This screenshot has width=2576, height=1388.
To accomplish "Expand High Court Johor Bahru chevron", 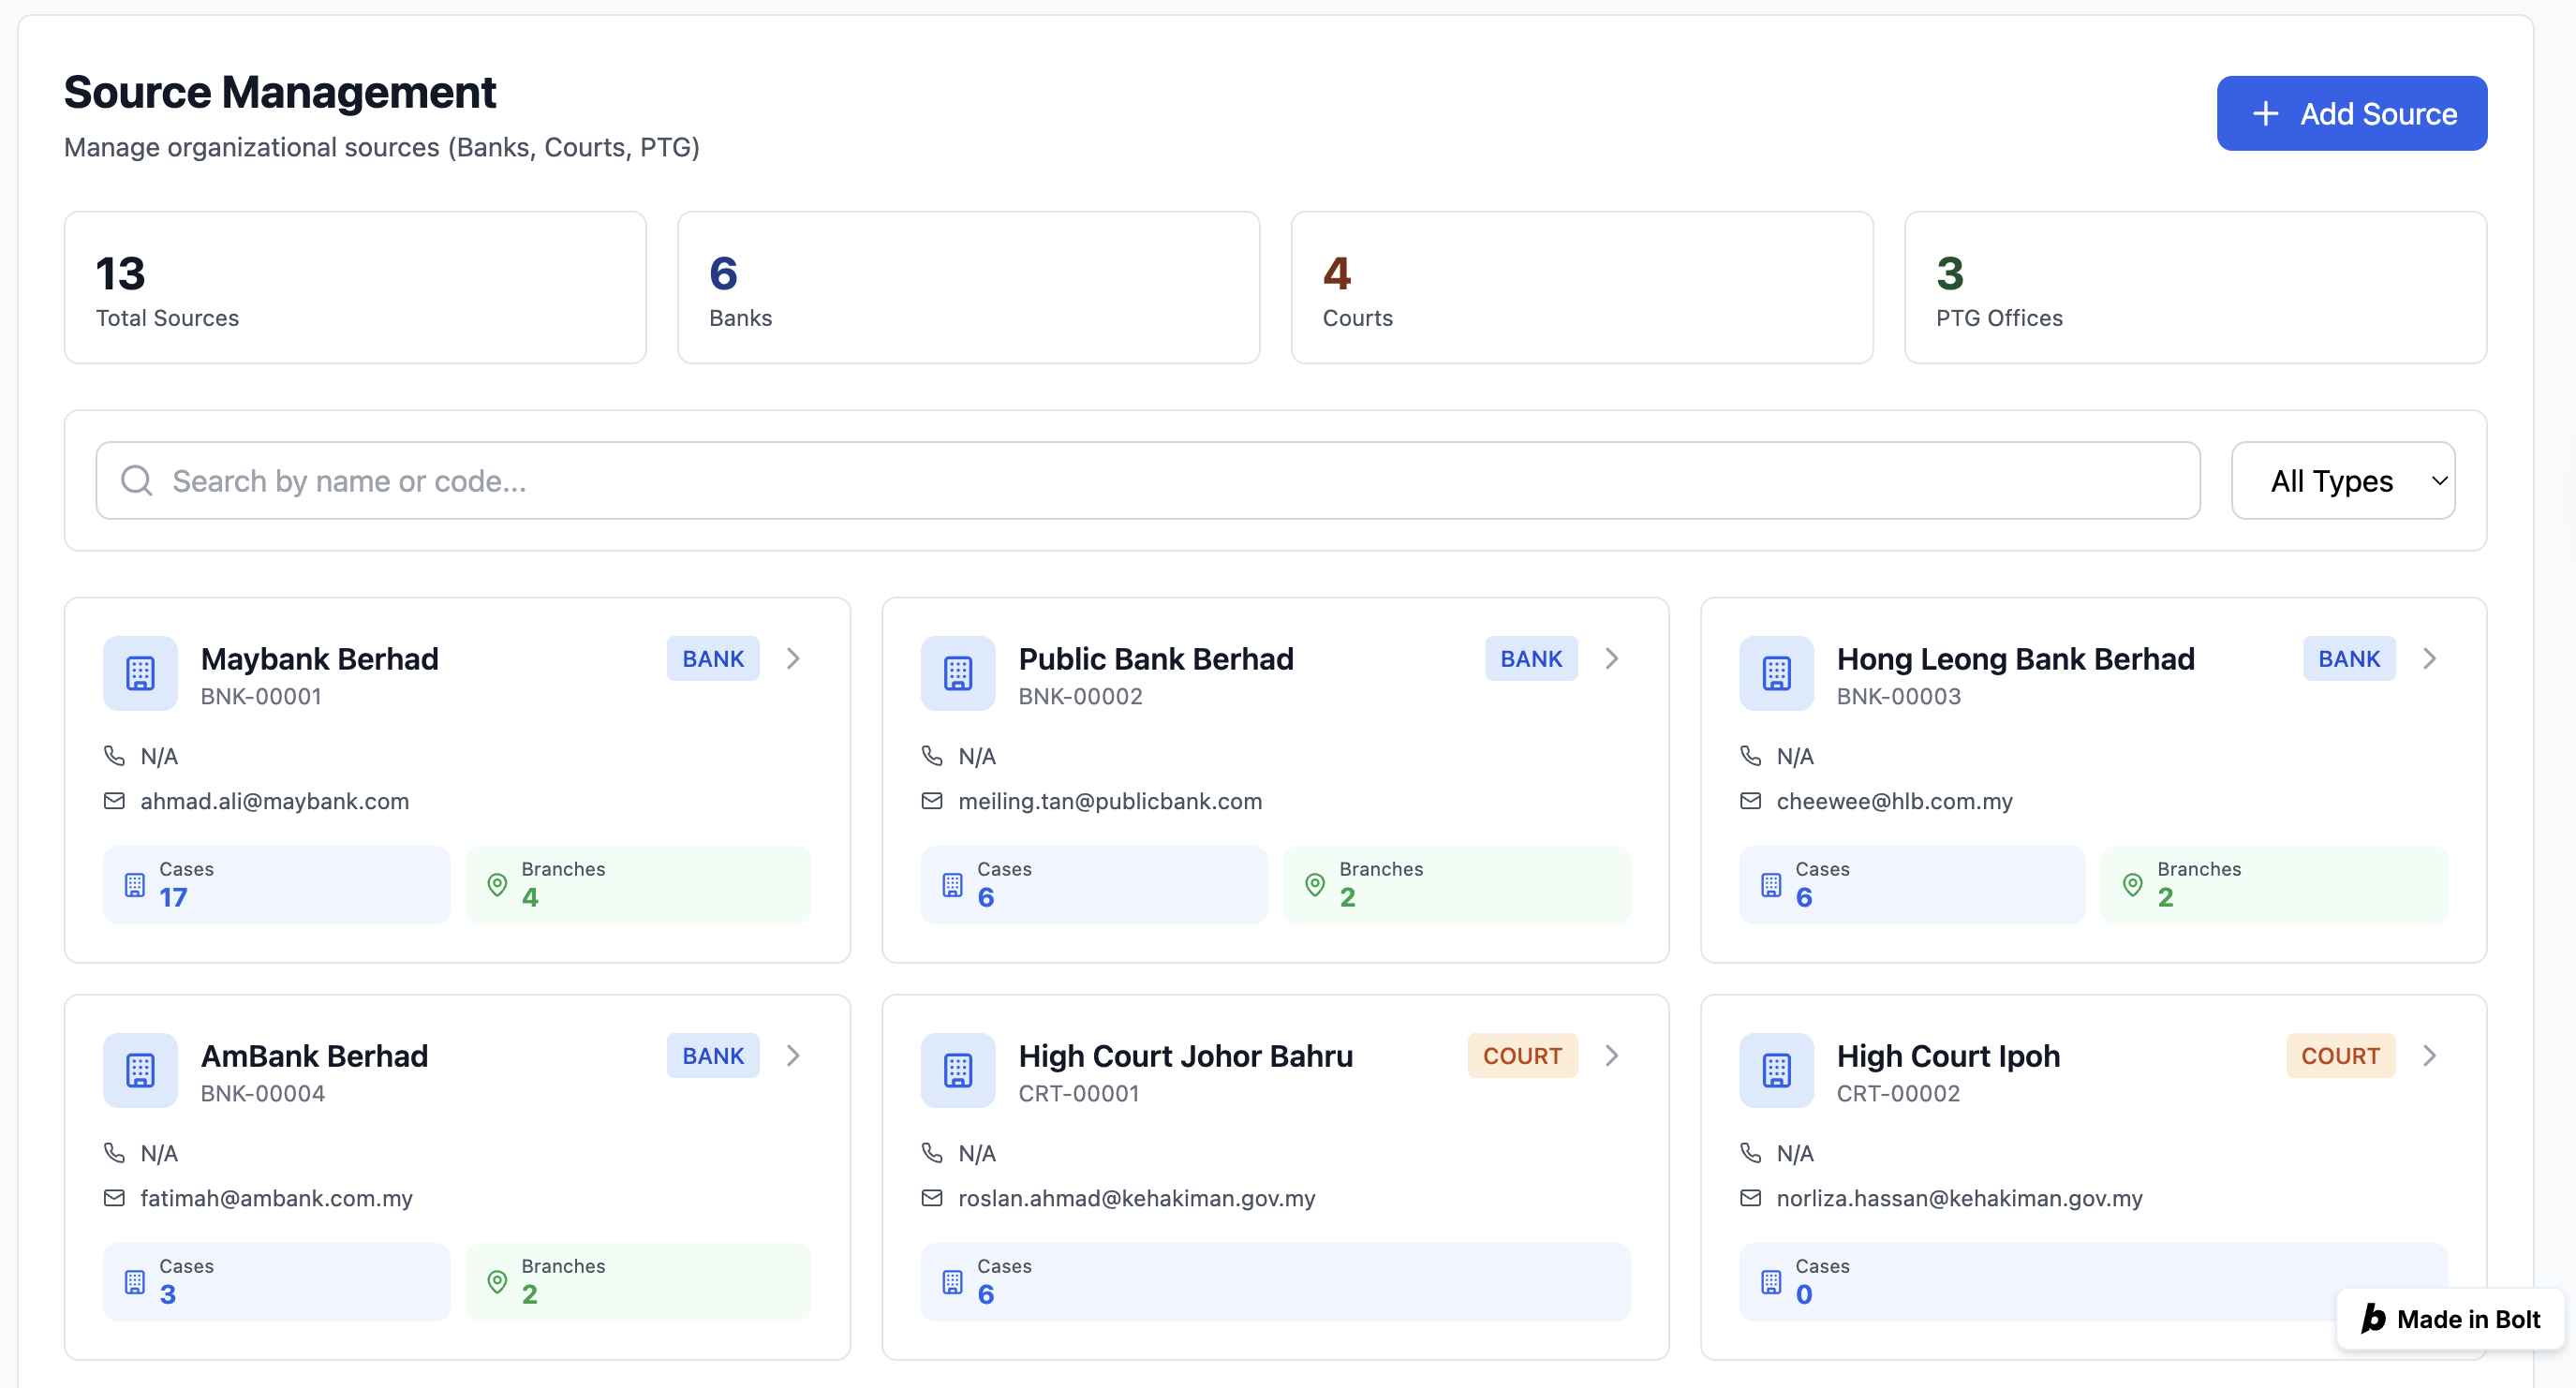I will pos(1611,1055).
